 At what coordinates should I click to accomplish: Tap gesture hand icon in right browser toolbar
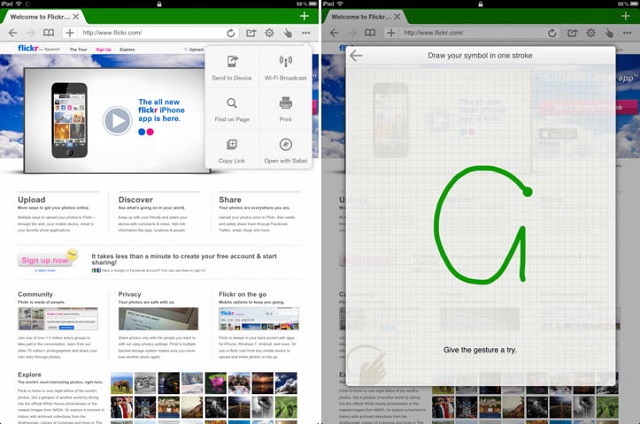[609, 33]
